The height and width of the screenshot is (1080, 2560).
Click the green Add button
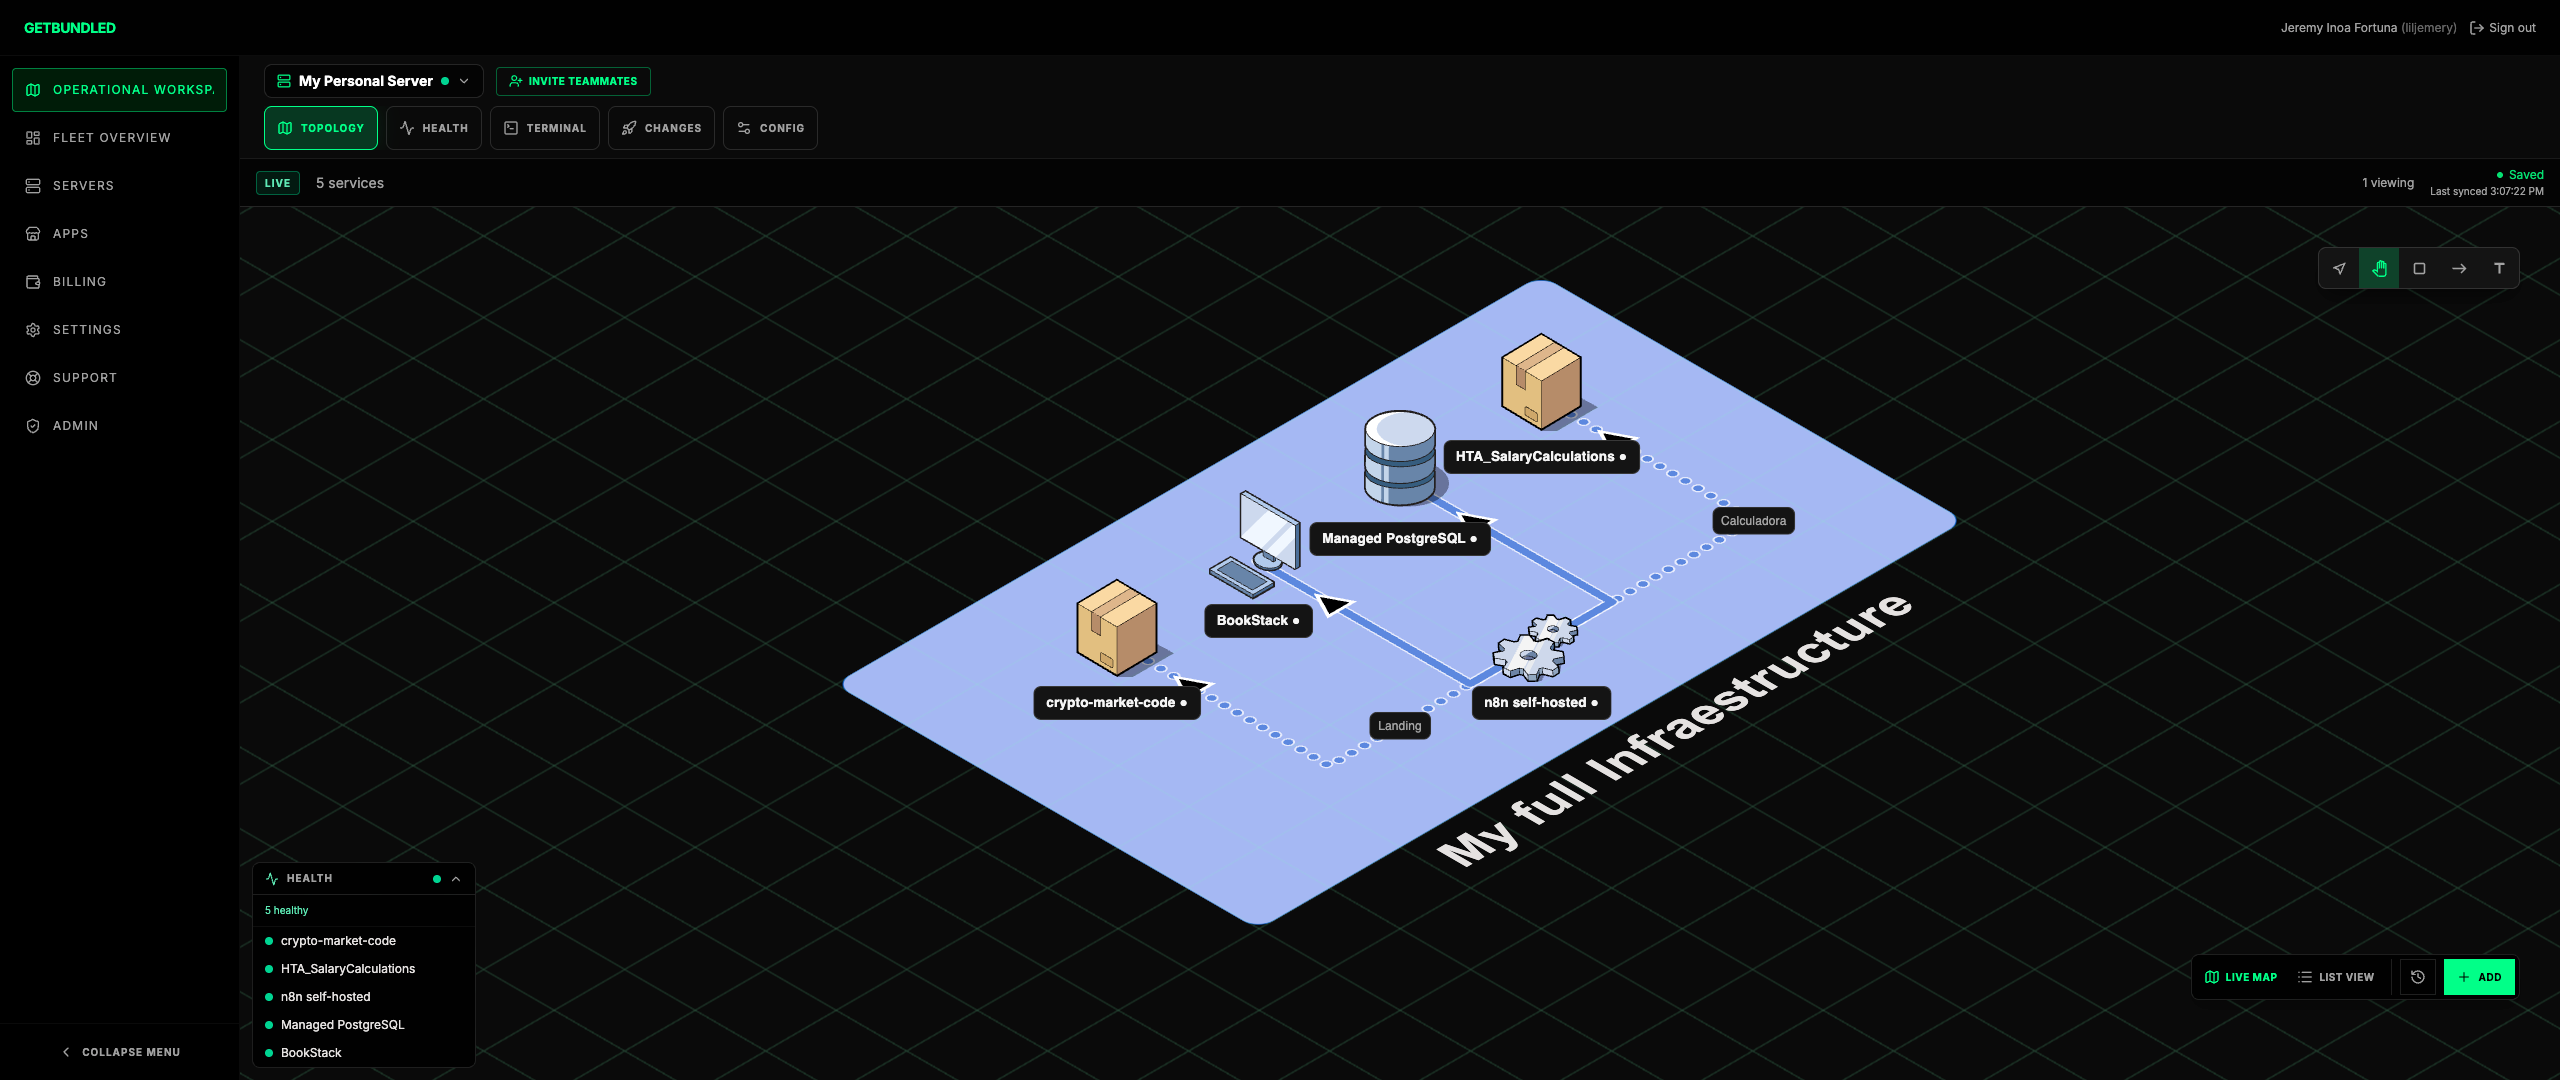point(2479,977)
